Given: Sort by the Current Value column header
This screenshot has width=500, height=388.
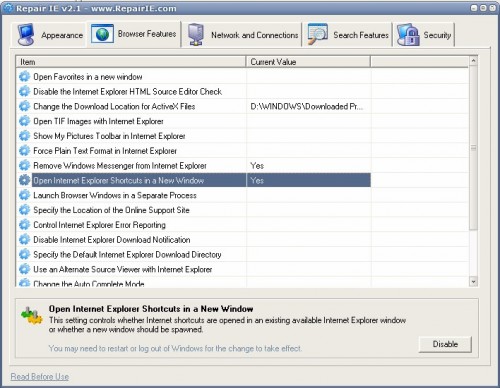Looking at the screenshot, I should coord(308,62).
